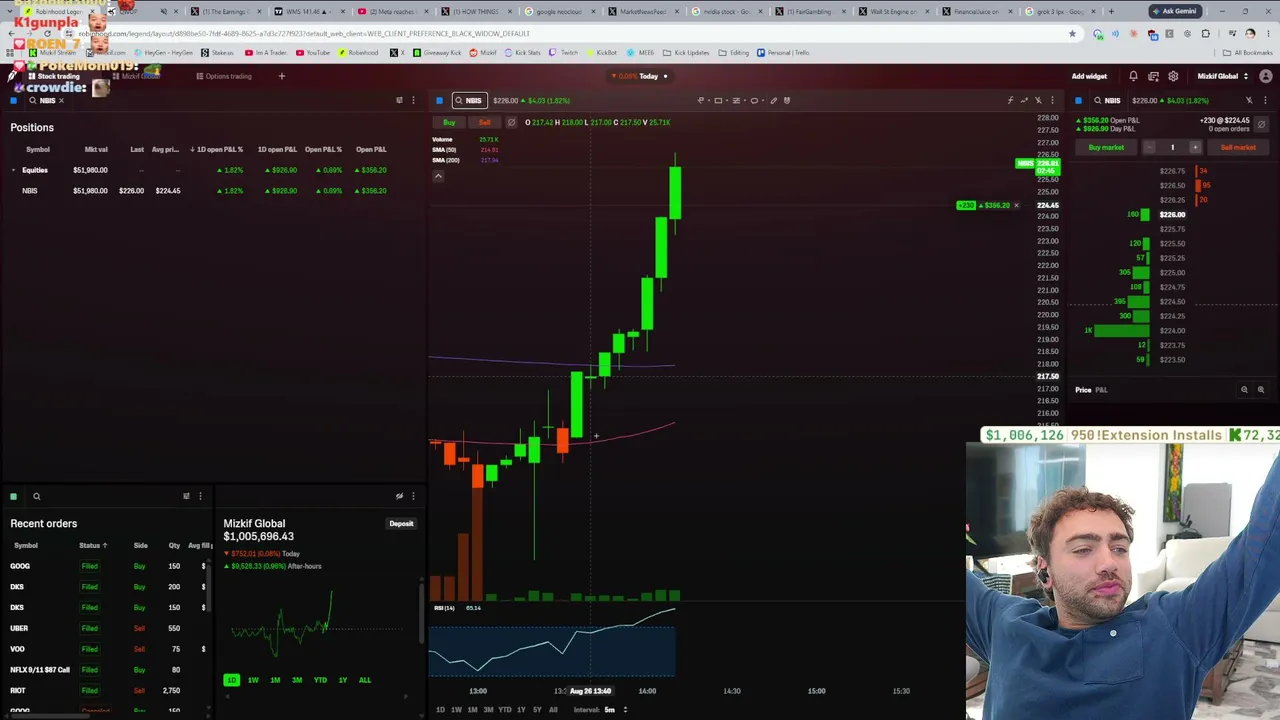Click the search icon in the Recent orders widget
This screenshot has width=1280, height=720.
click(x=36, y=496)
